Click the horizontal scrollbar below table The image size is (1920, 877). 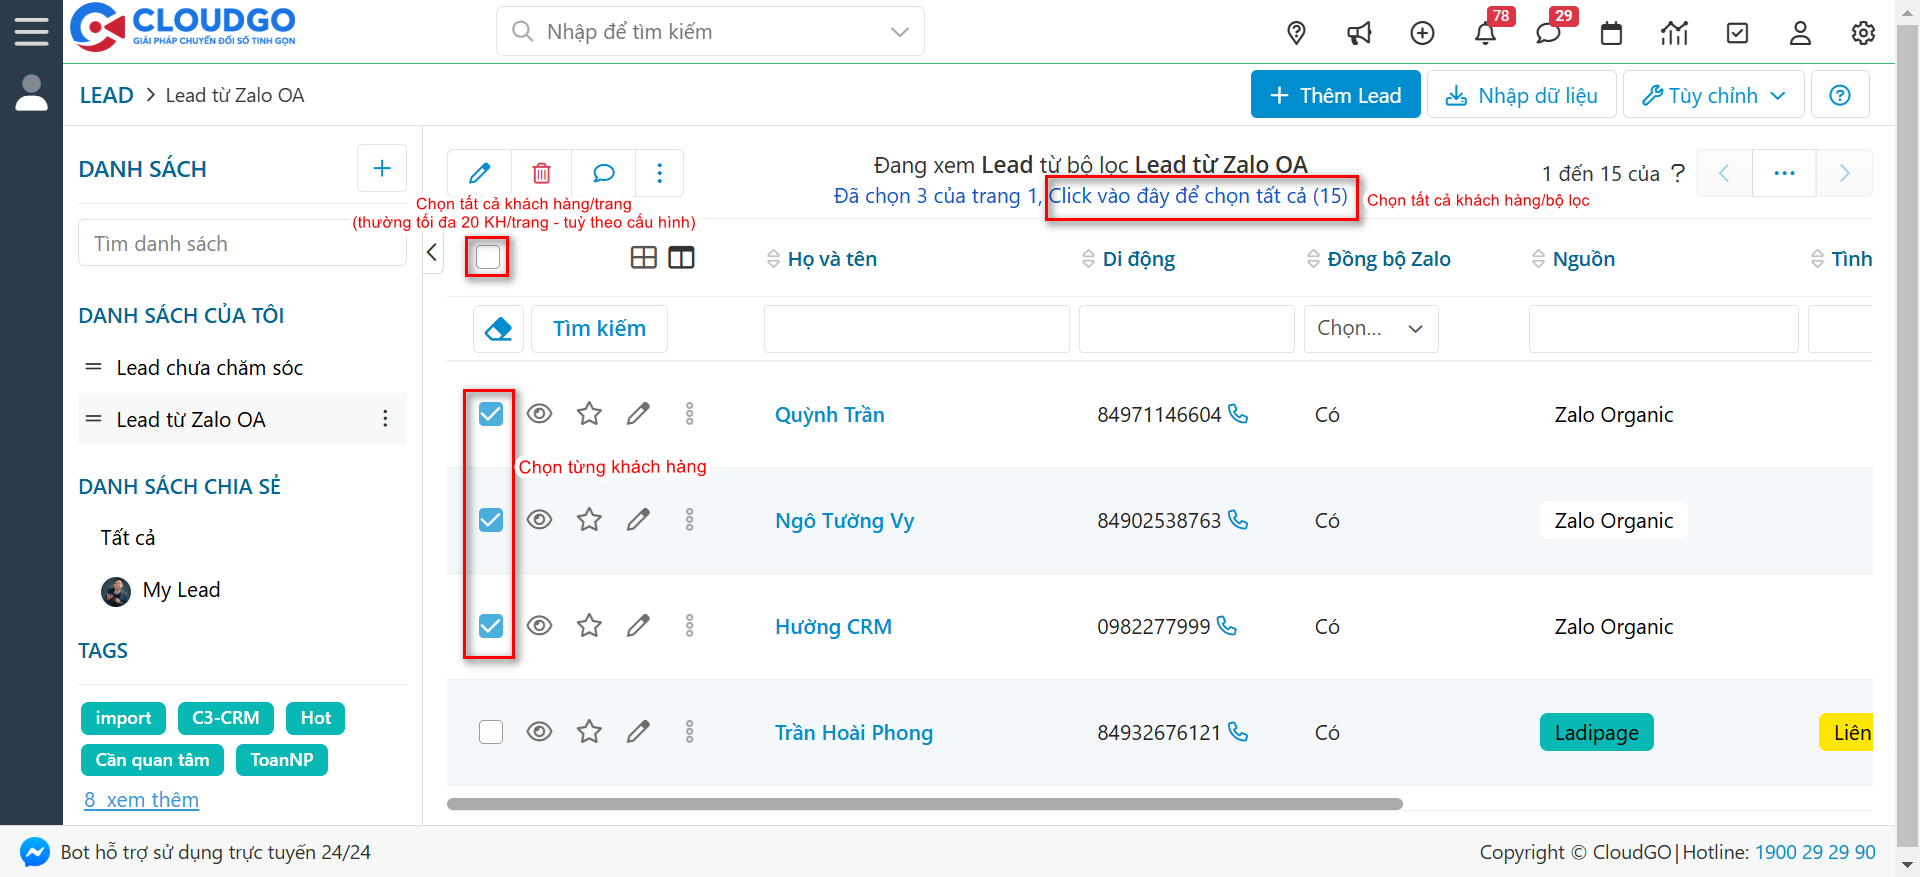924,804
